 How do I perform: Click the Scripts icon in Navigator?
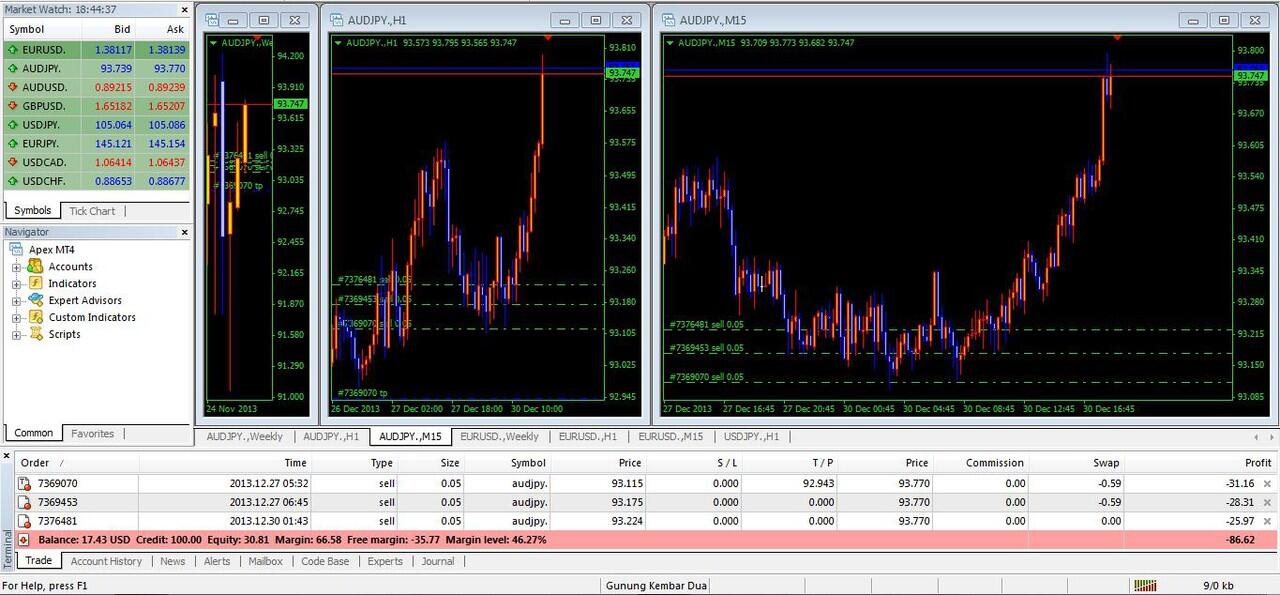[35, 334]
